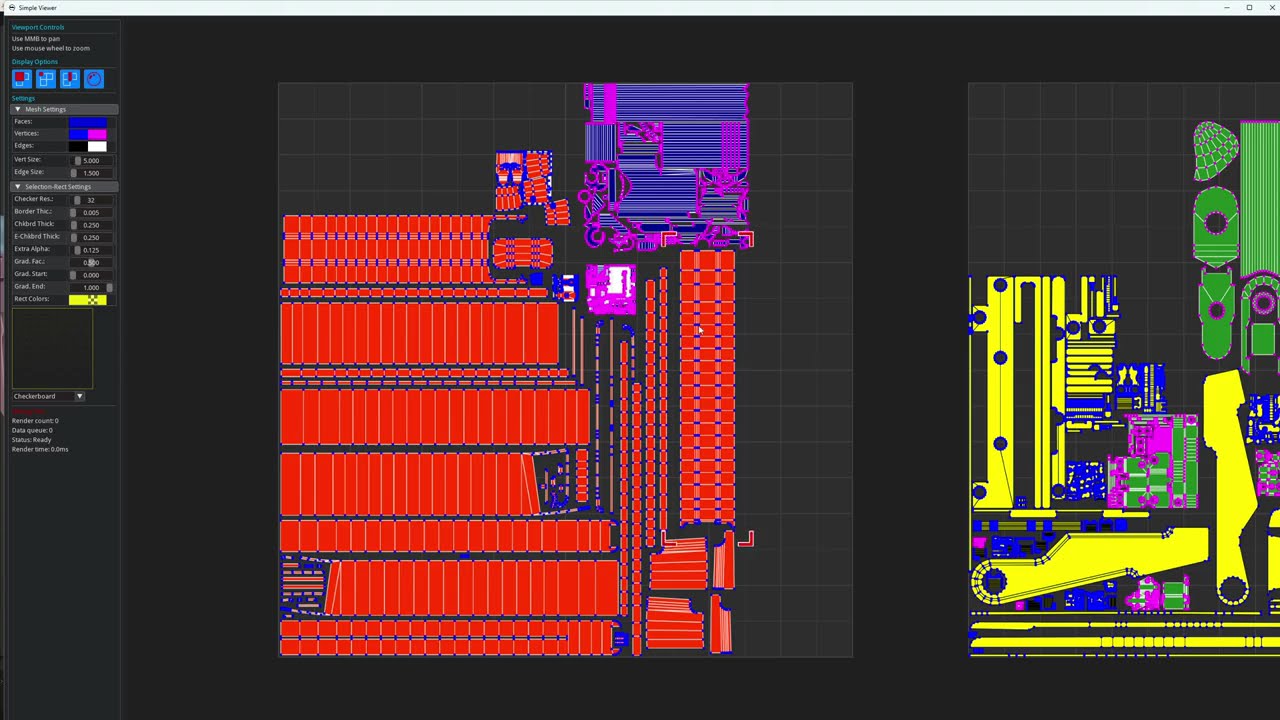Click the Display Options heading

(x=35, y=62)
